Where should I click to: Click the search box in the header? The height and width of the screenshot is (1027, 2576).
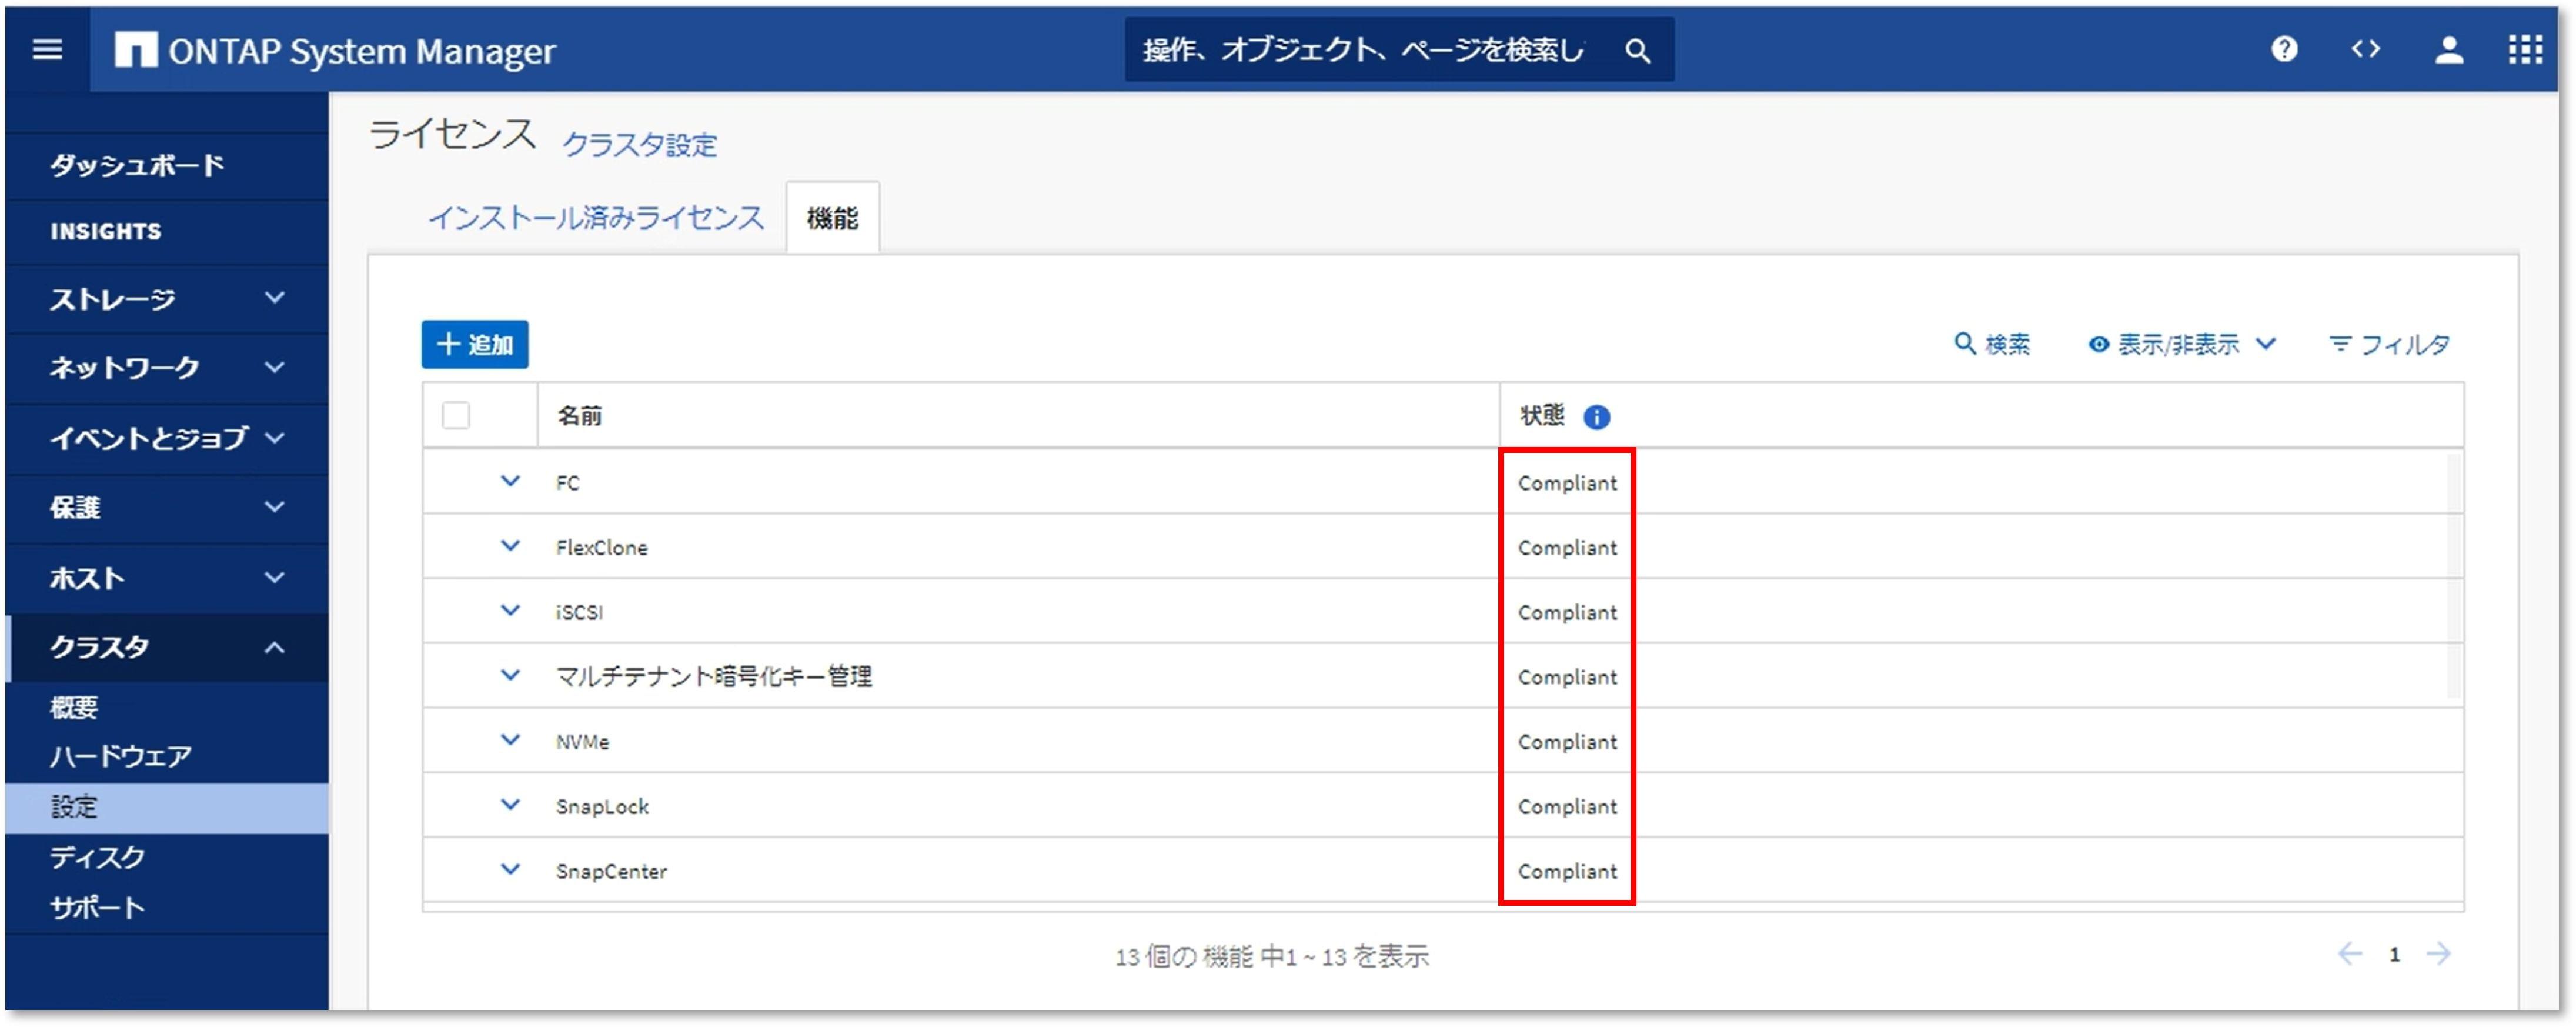[x=1399, y=49]
